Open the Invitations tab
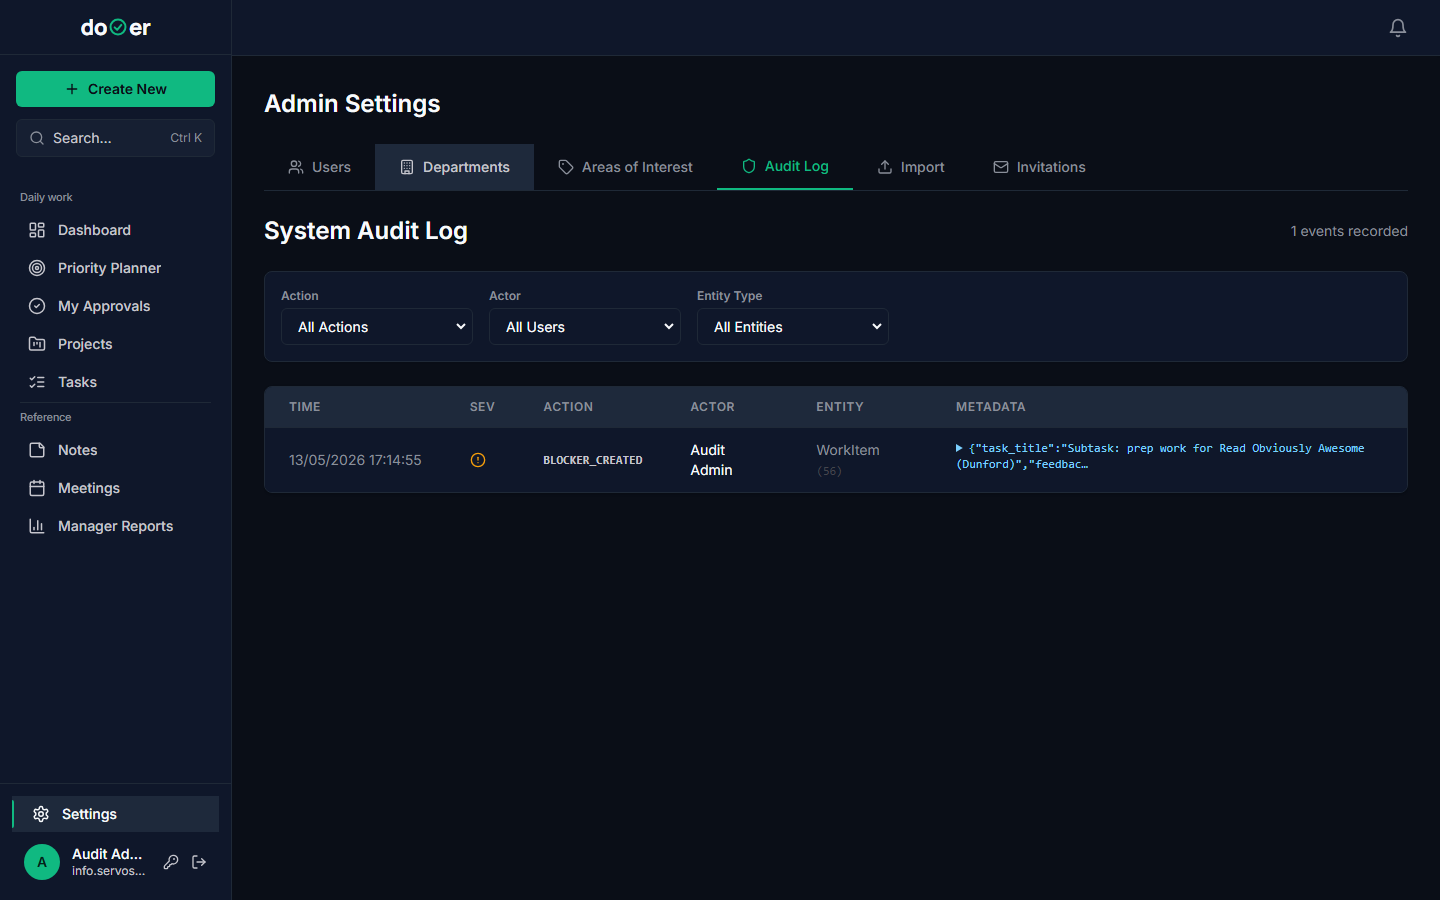The height and width of the screenshot is (900, 1440). coord(1039,167)
